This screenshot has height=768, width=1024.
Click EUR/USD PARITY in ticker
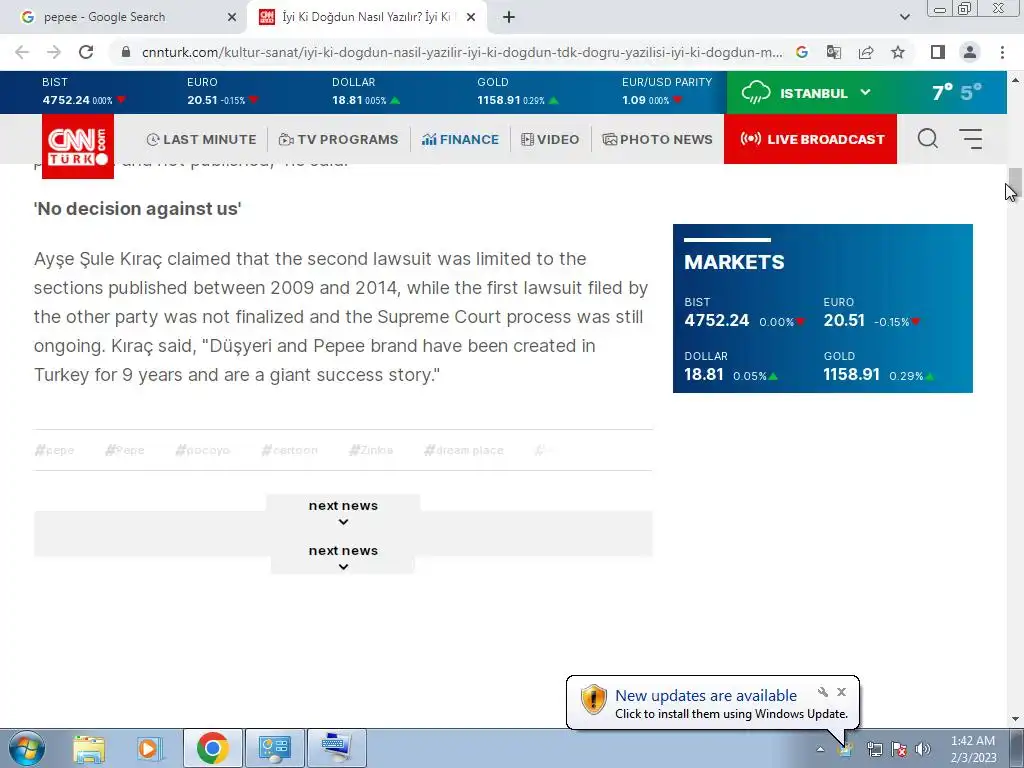(666, 92)
